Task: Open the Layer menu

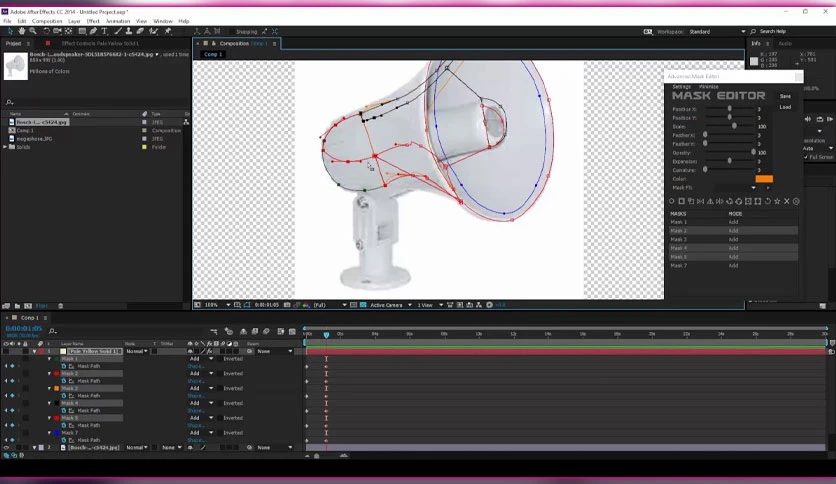Action: tap(74, 21)
